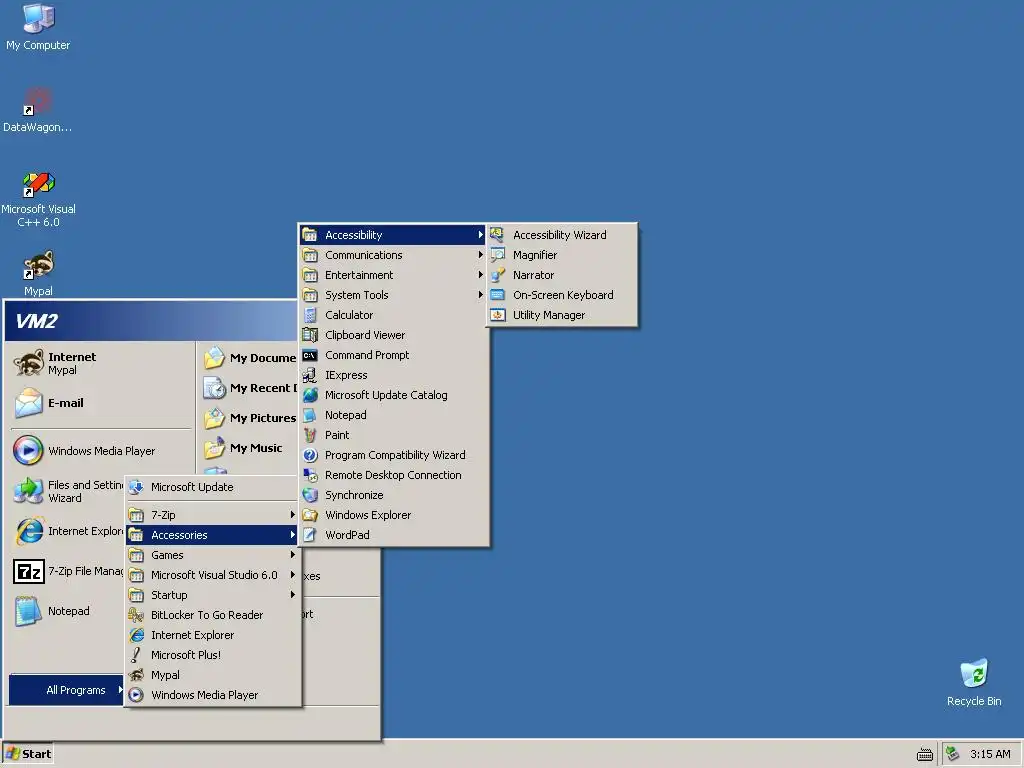Open My Documents in Start menu

[249, 358]
